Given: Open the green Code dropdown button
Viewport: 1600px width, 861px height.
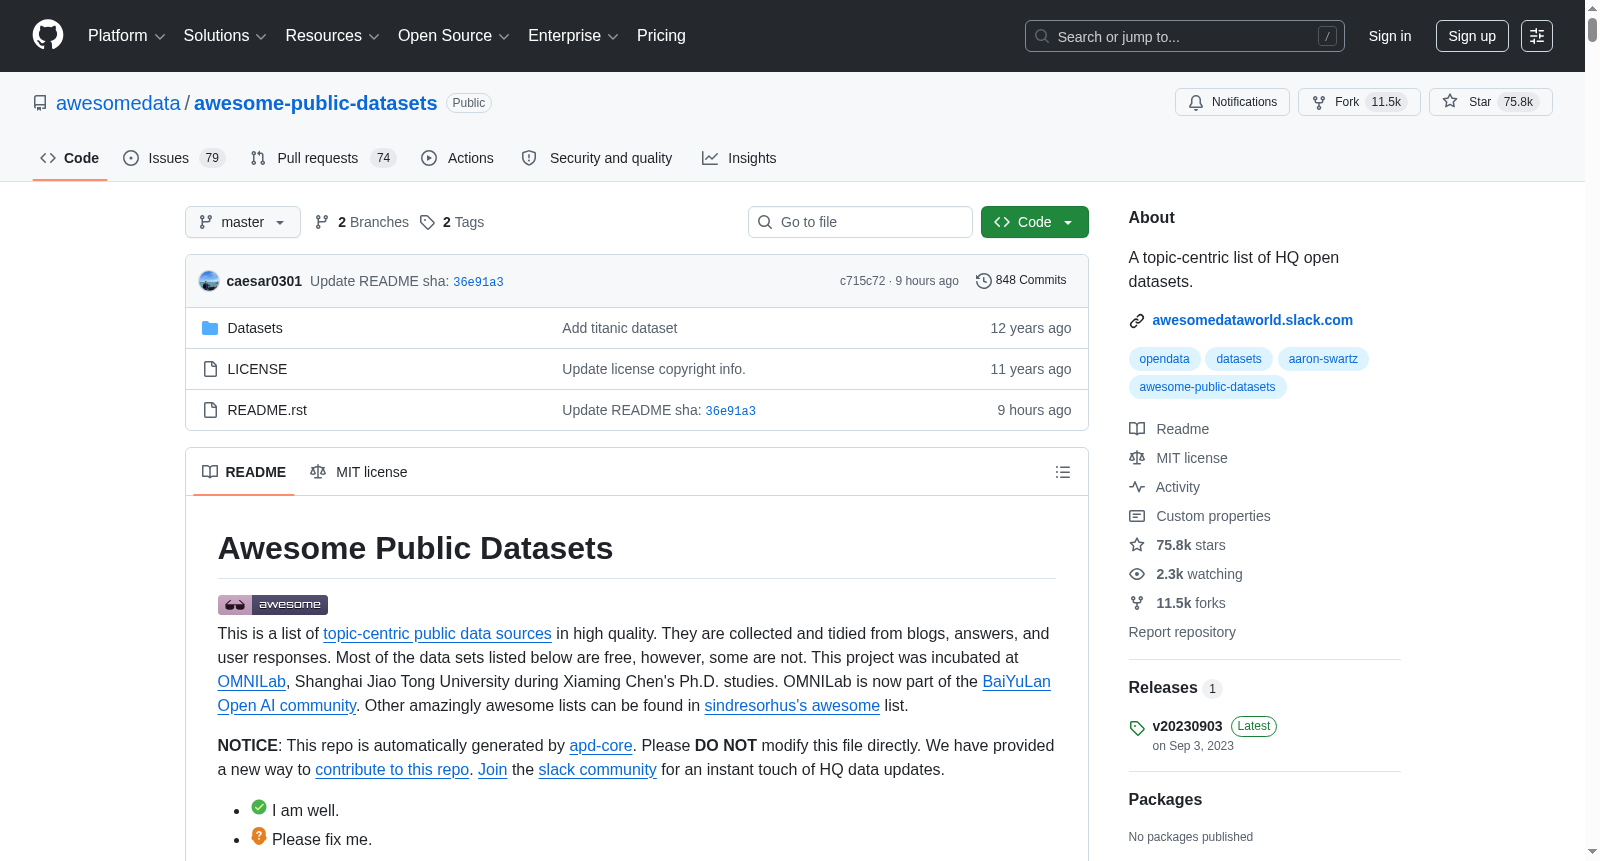Looking at the screenshot, I should coord(1034,222).
